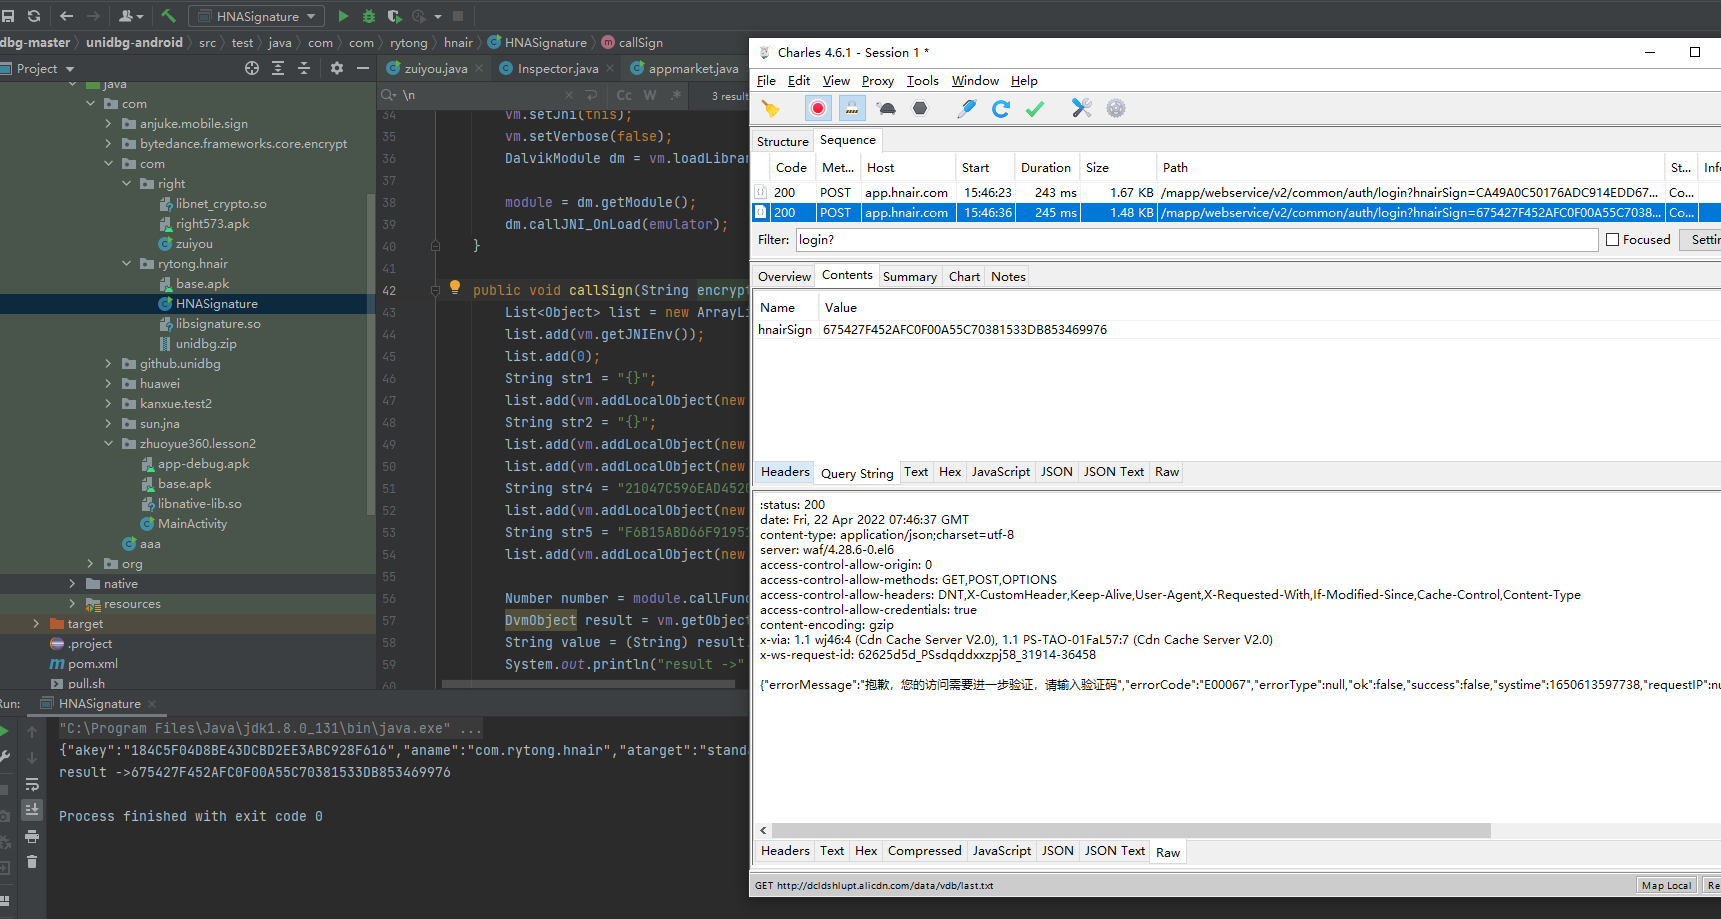The height and width of the screenshot is (919, 1721).
Task: Locate current file crosshair icon in Project panel
Action: [x=252, y=68]
